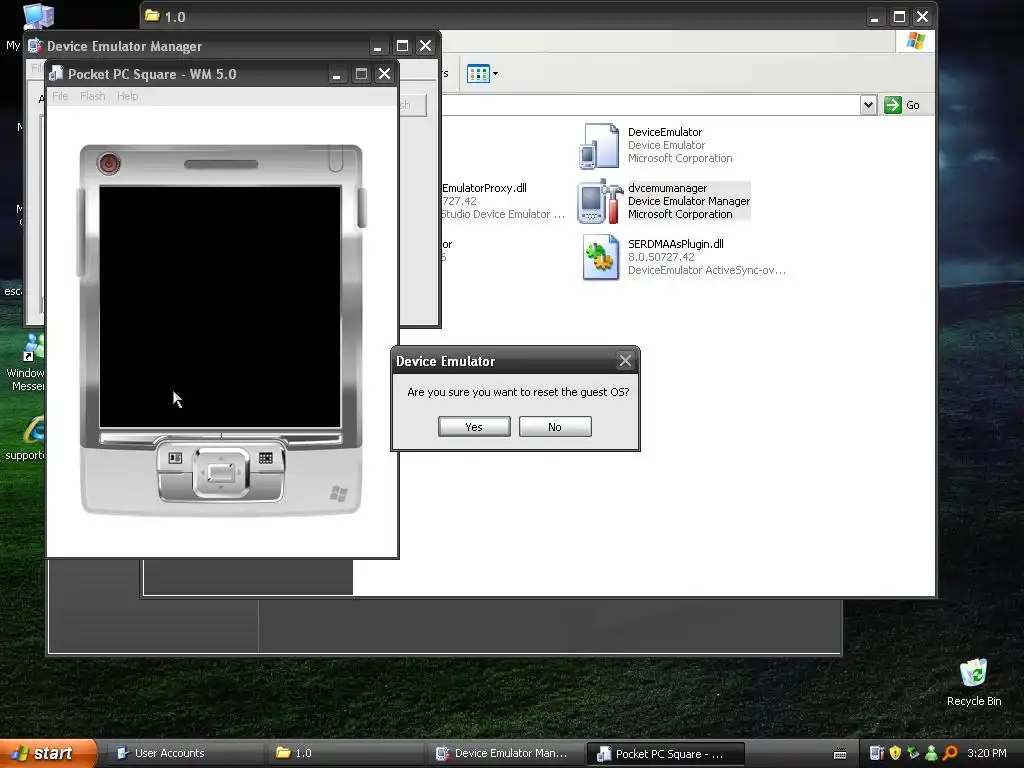Click the SERDMAAsPlugin.dll file name text

coord(676,244)
